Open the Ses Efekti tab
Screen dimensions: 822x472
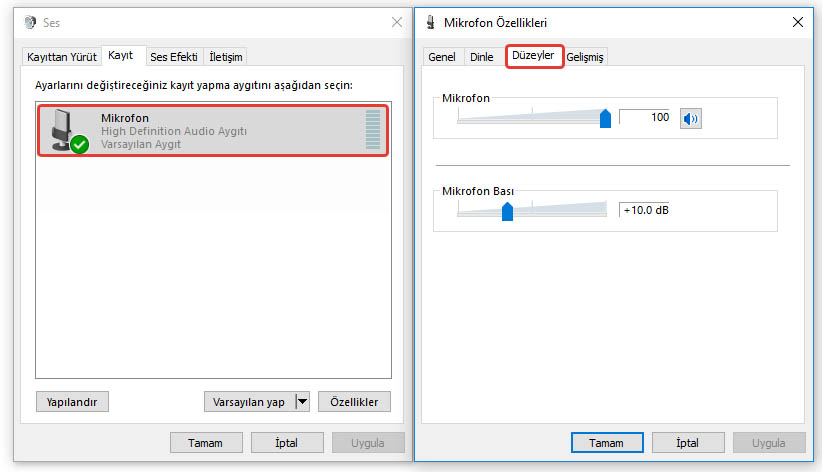pyautogui.click(x=174, y=57)
